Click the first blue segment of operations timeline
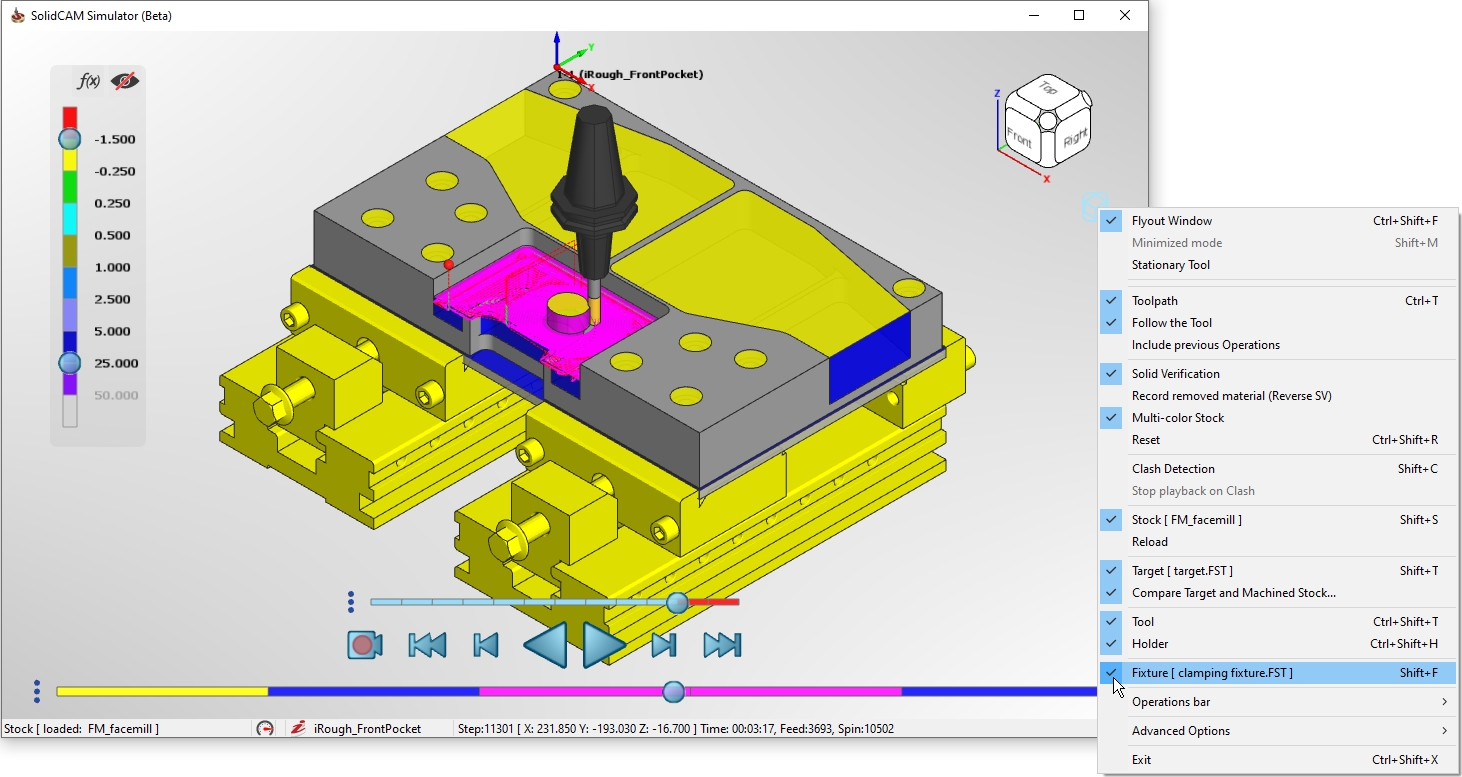Viewport: 1462px width, 777px height. pyautogui.click(x=373, y=691)
